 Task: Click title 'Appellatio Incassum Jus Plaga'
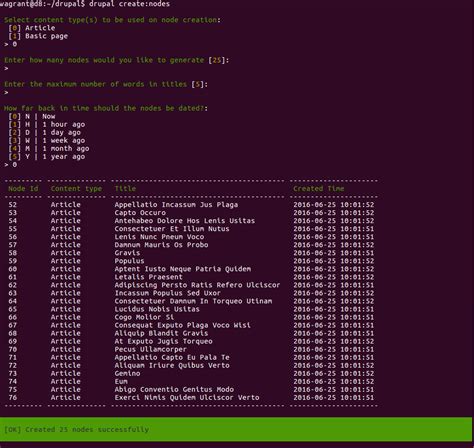click(x=176, y=205)
